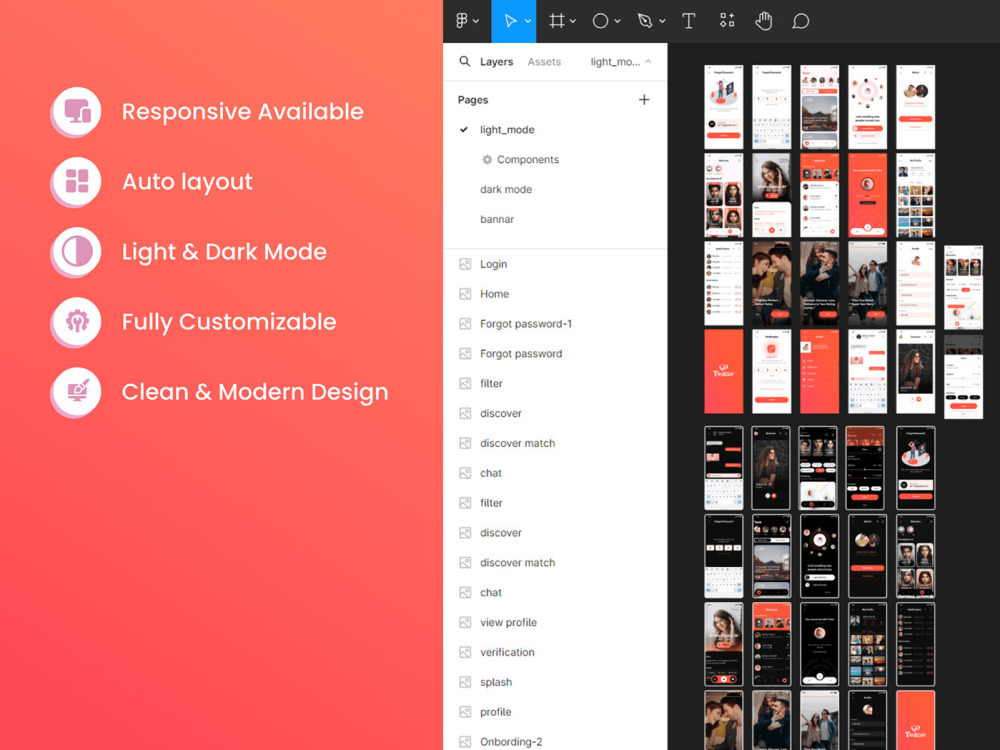Open Move tool options dropdown arrow

click(528, 21)
